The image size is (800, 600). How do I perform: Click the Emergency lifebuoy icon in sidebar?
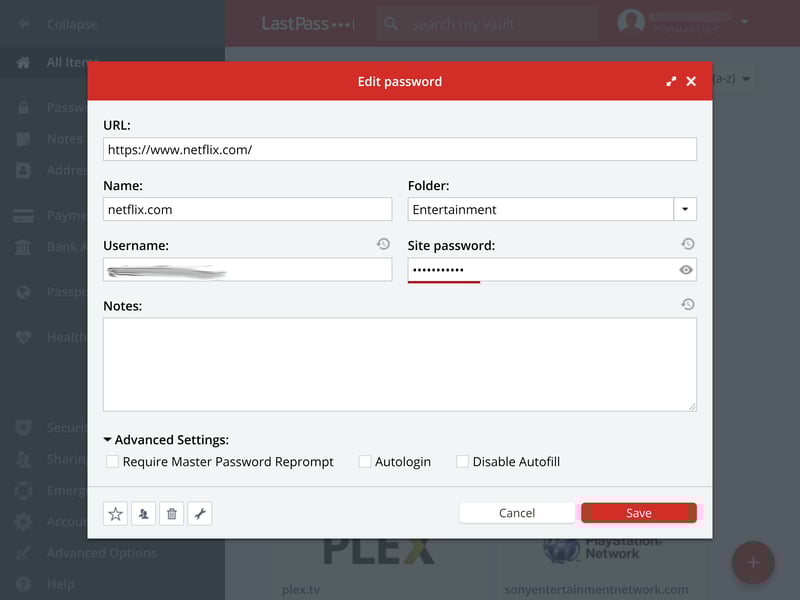click(23, 491)
